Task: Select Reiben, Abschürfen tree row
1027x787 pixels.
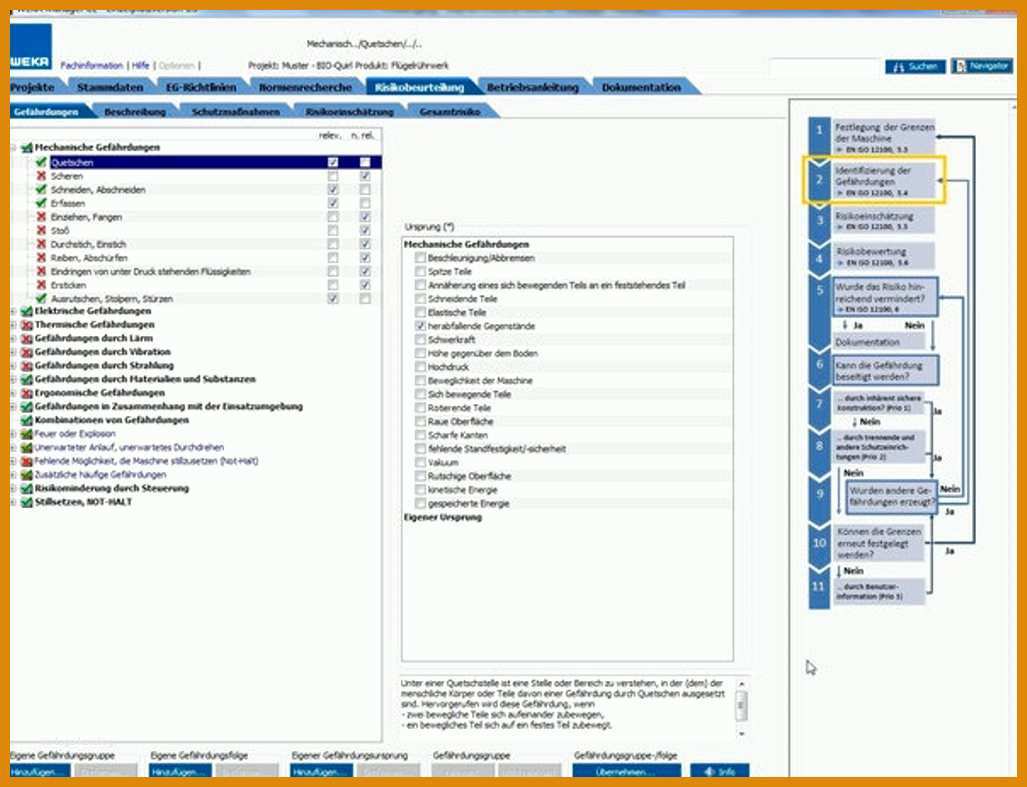Action: 88,258
